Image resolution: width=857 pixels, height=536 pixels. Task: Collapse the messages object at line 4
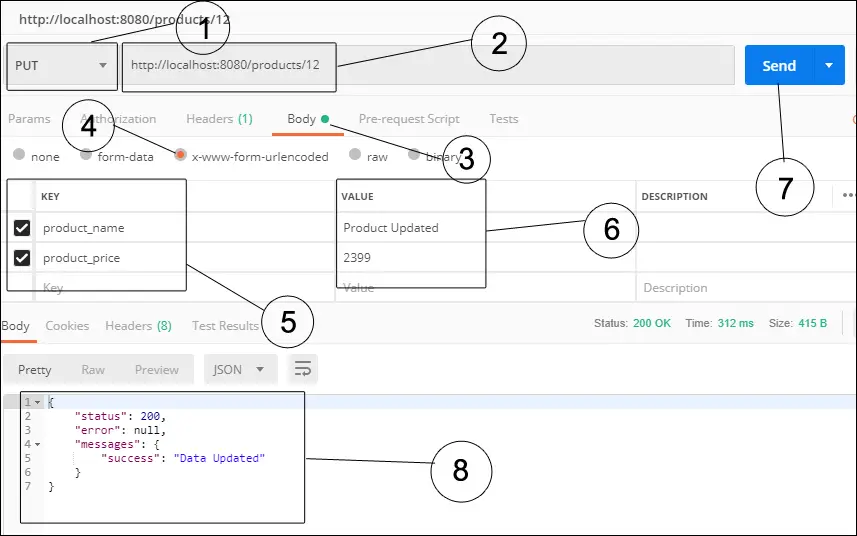[38, 444]
